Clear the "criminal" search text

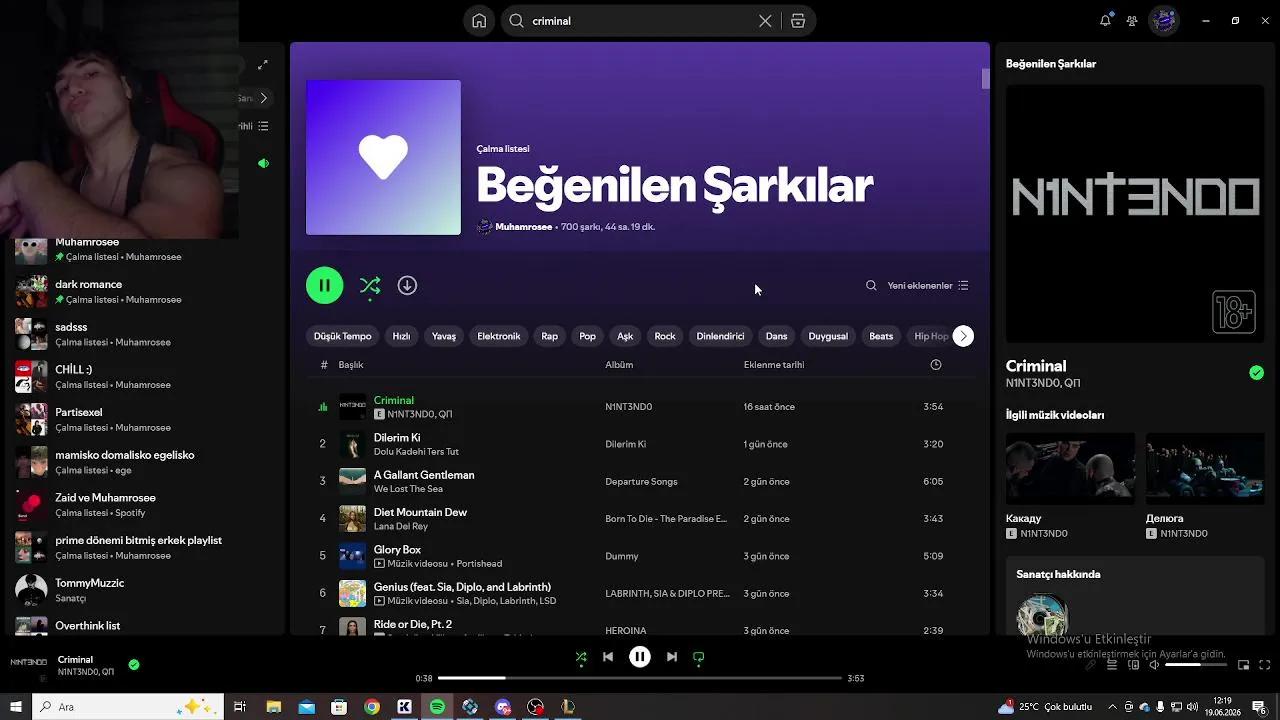(765, 21)
